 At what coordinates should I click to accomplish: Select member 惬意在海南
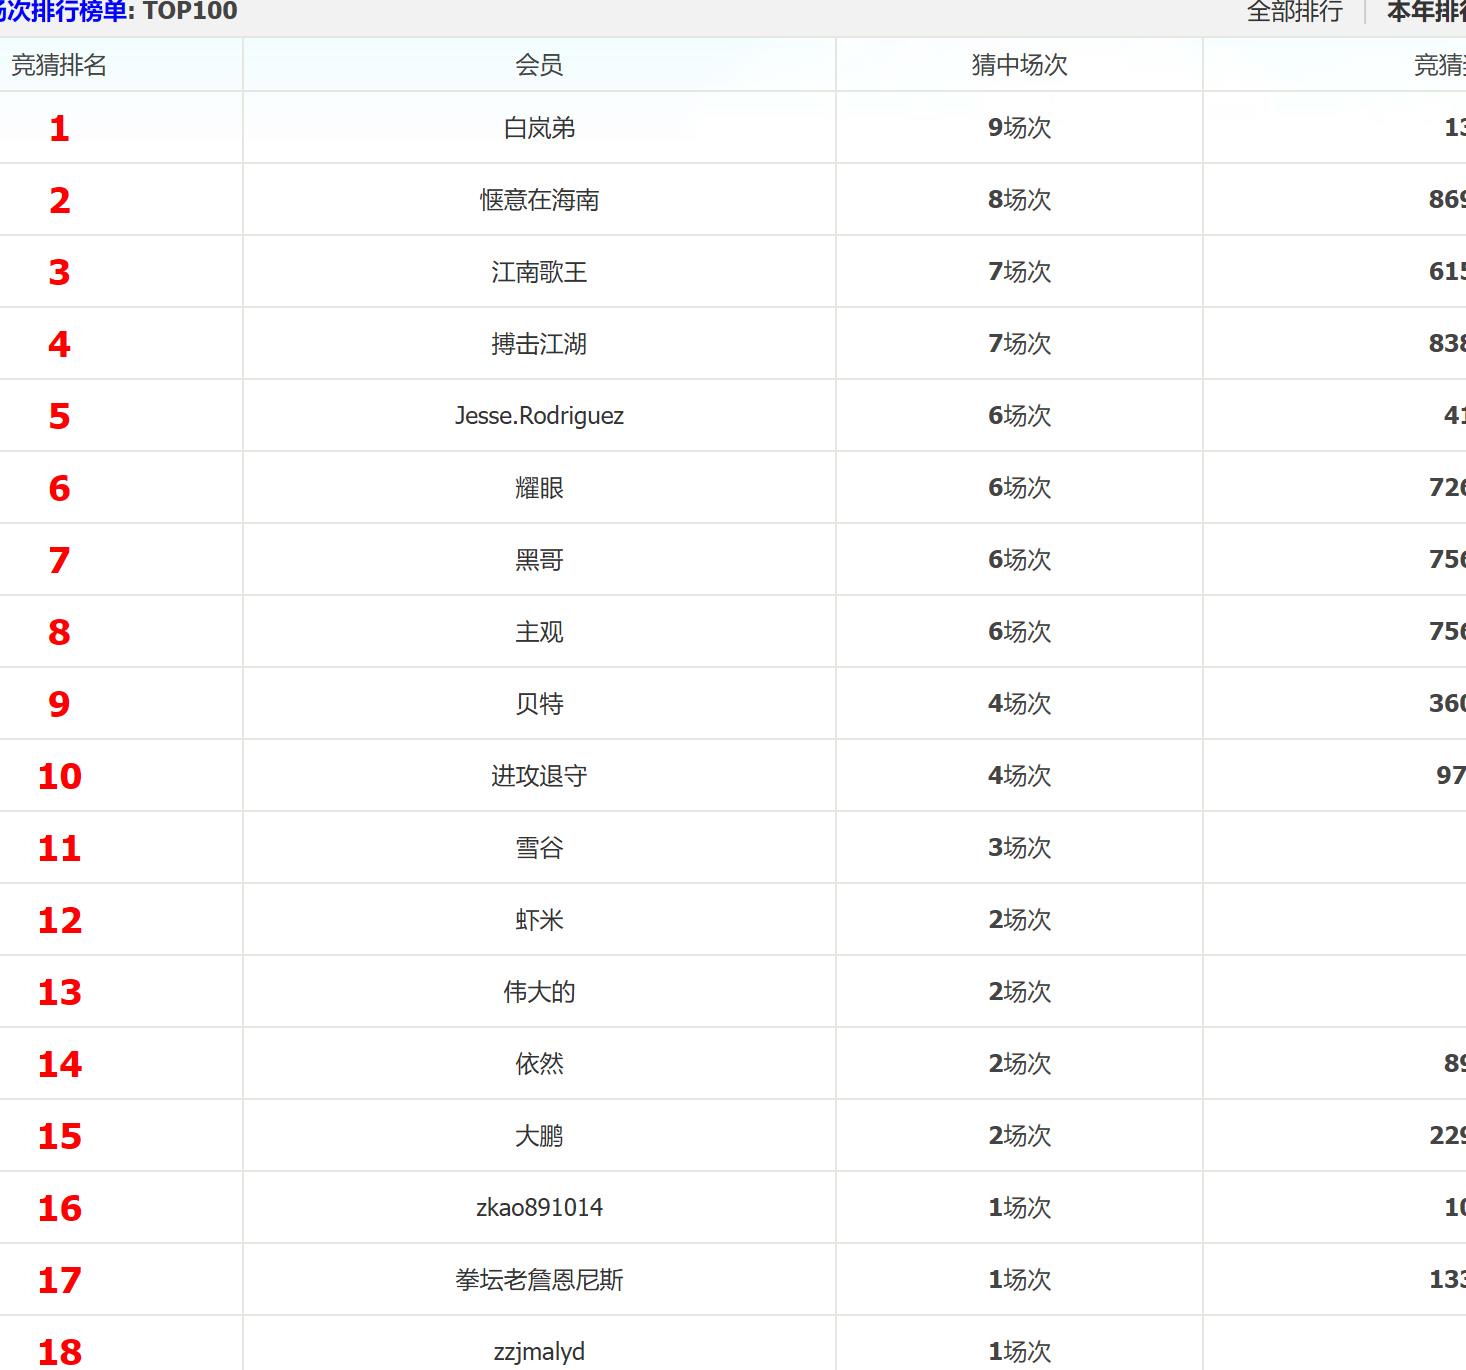pyautogui.click(x=539, y=200)
